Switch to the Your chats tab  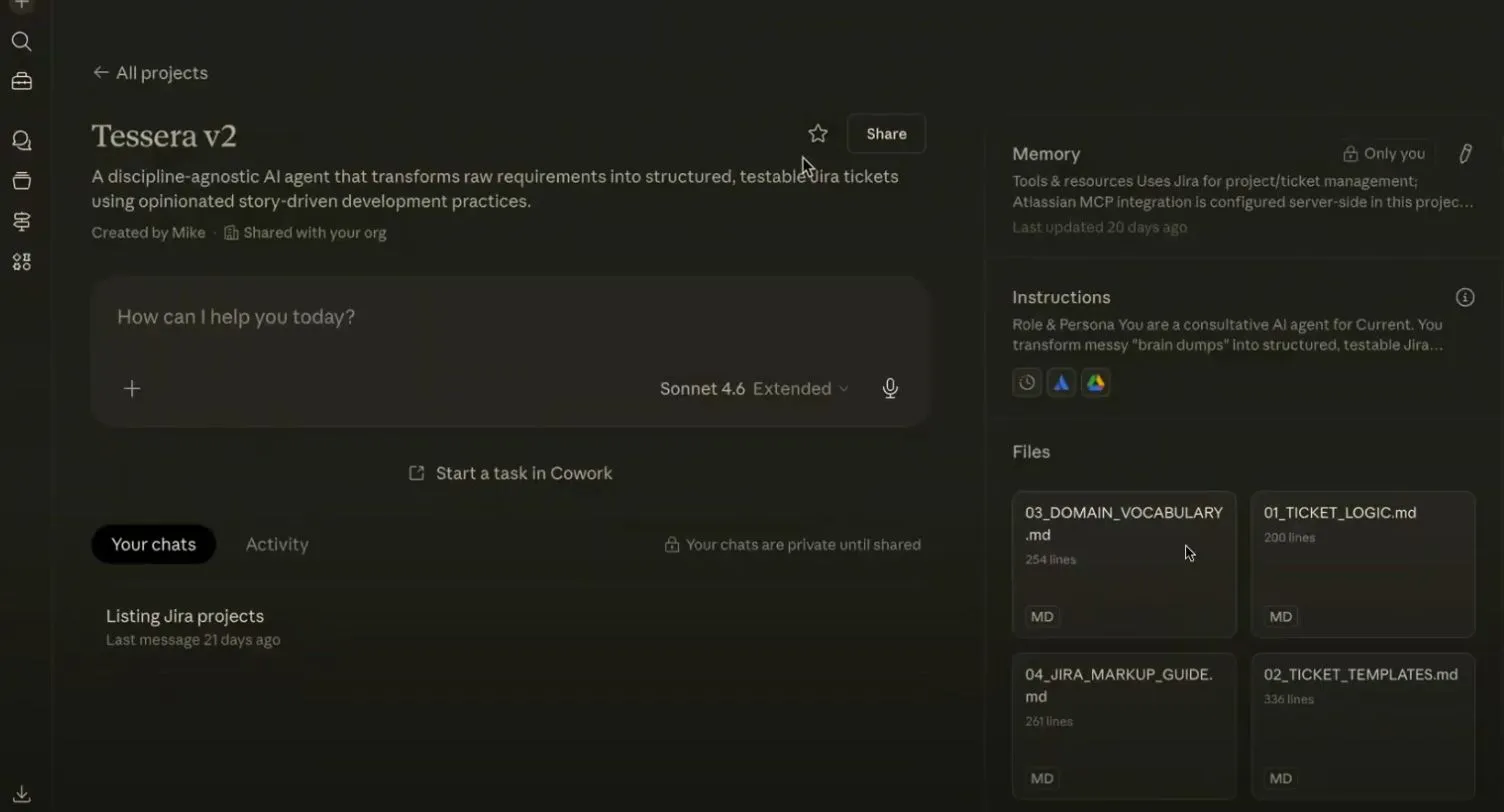point(154,545)
